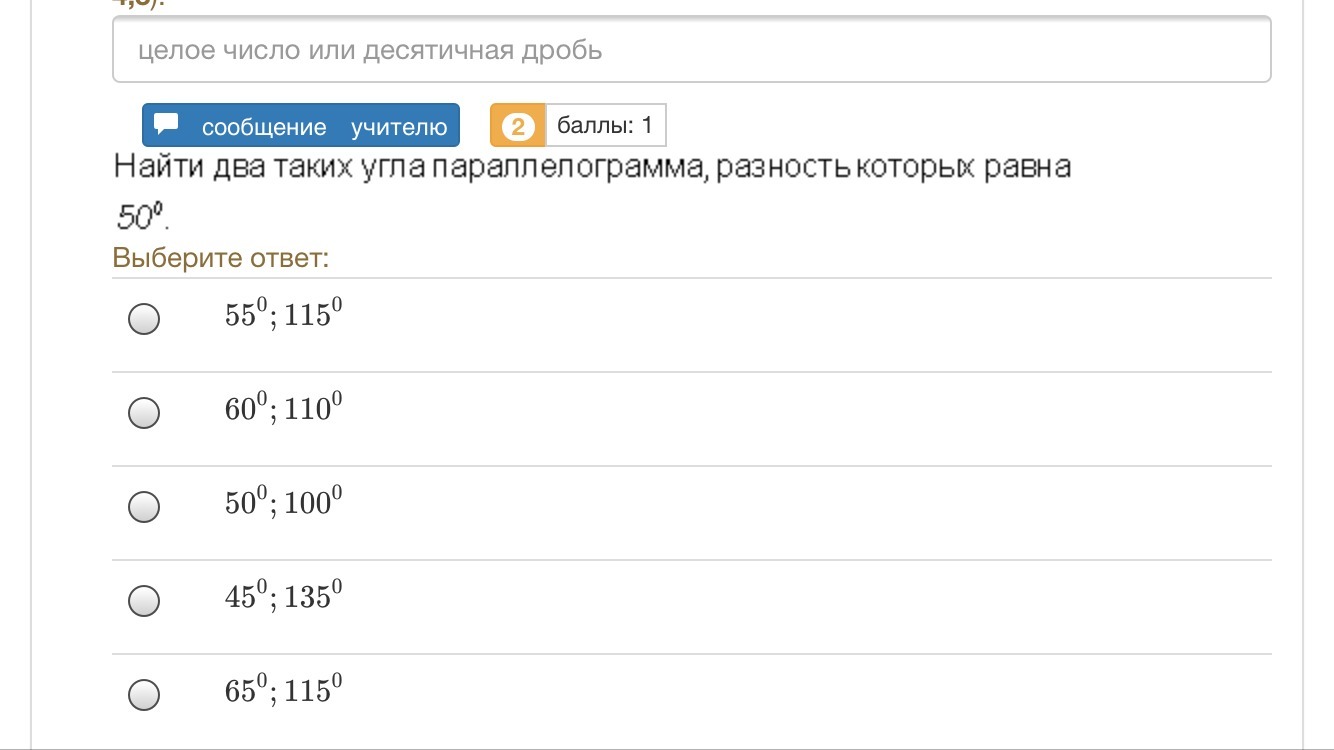Pick the 45°; 135° radio button
The height and width of the screenshot is (750, 1334).
(x=144, y=601)
